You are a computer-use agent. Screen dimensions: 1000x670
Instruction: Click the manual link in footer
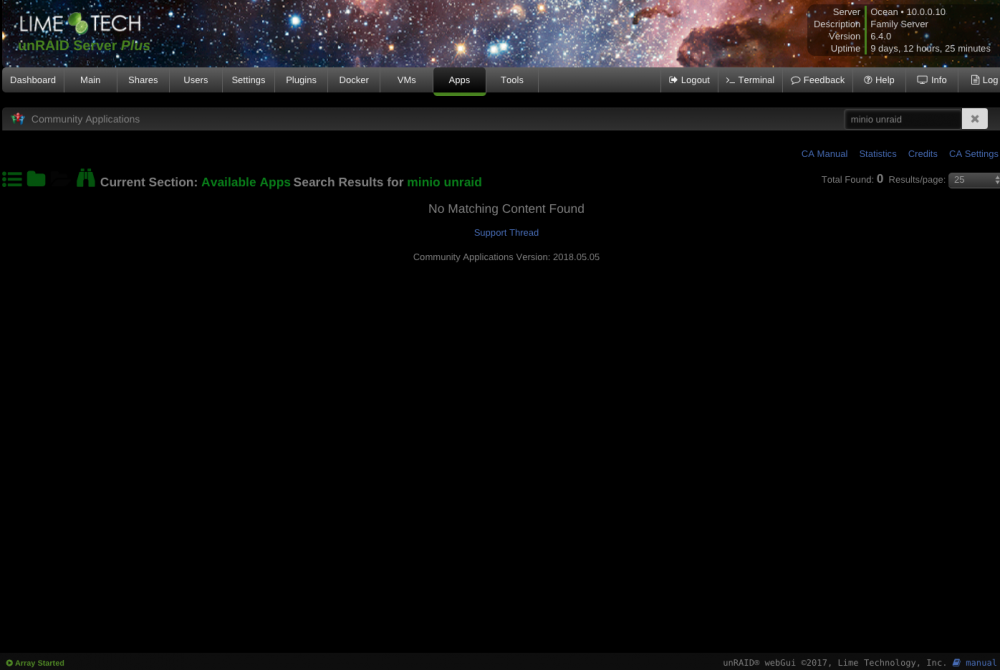coord(980,663)
